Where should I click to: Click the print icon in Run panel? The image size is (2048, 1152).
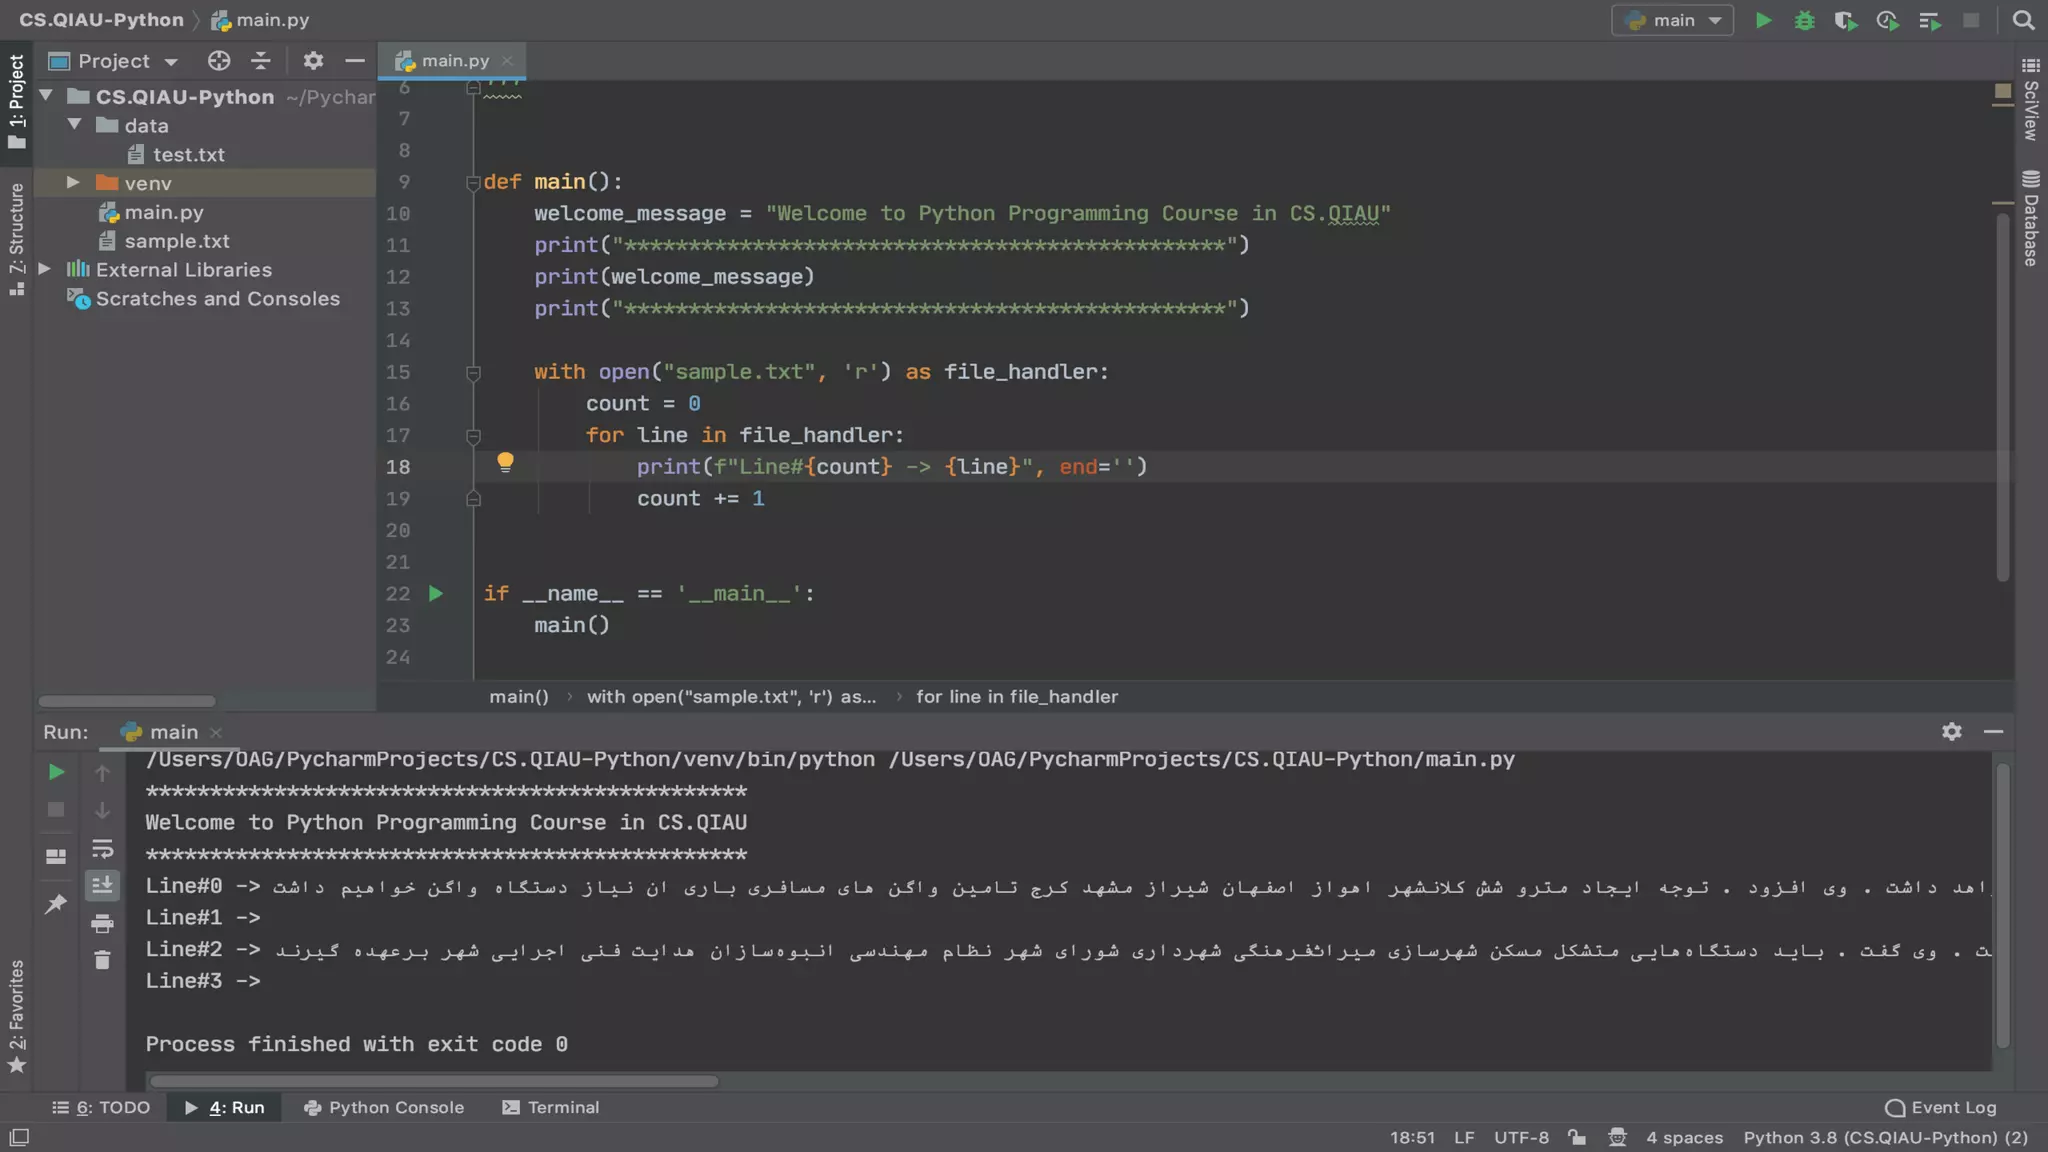click(102, 923)
